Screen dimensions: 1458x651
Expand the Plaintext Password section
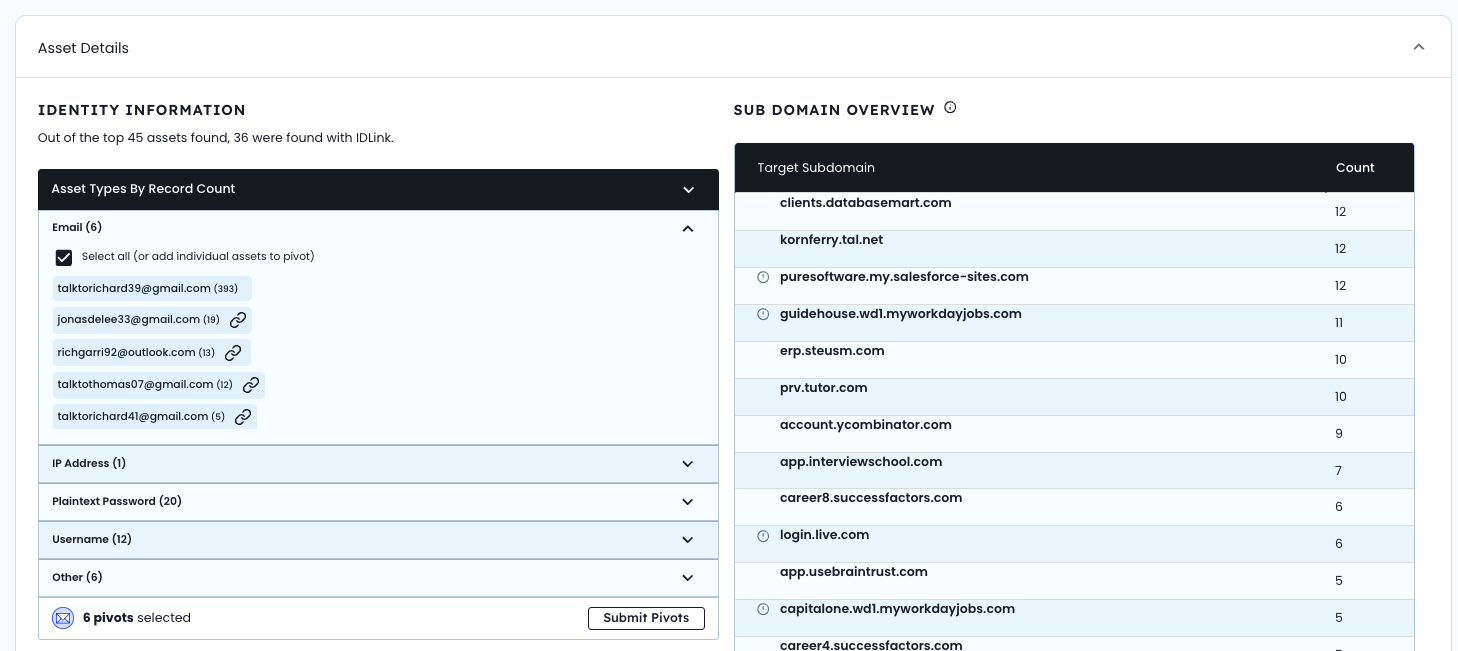[x=688, y=501]
